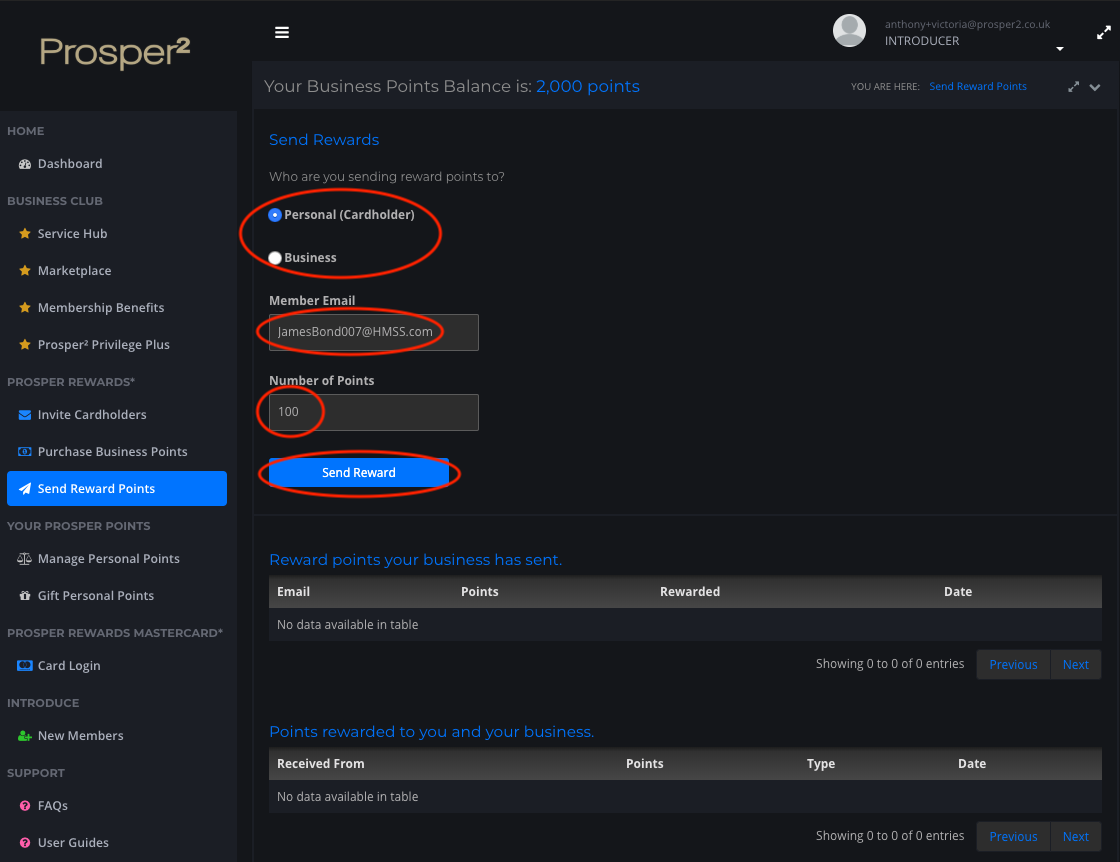The image size is (1120, 862).
Task: Click the Purchase Business Points money icon
Action: (25, 452)
